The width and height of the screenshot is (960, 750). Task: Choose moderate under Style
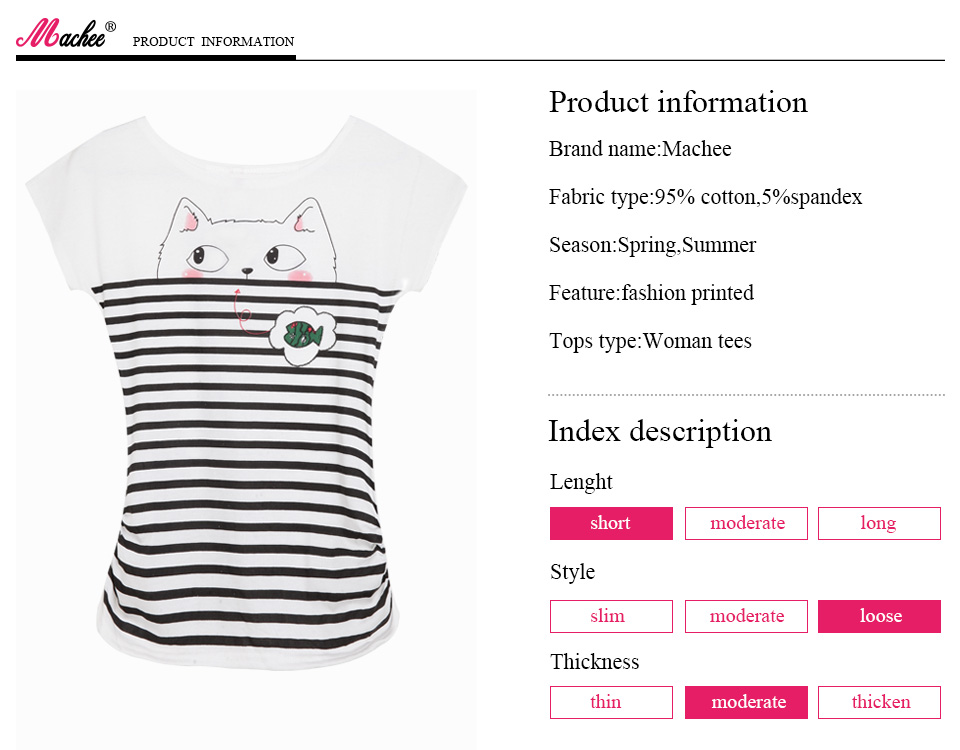coord(746,616)
